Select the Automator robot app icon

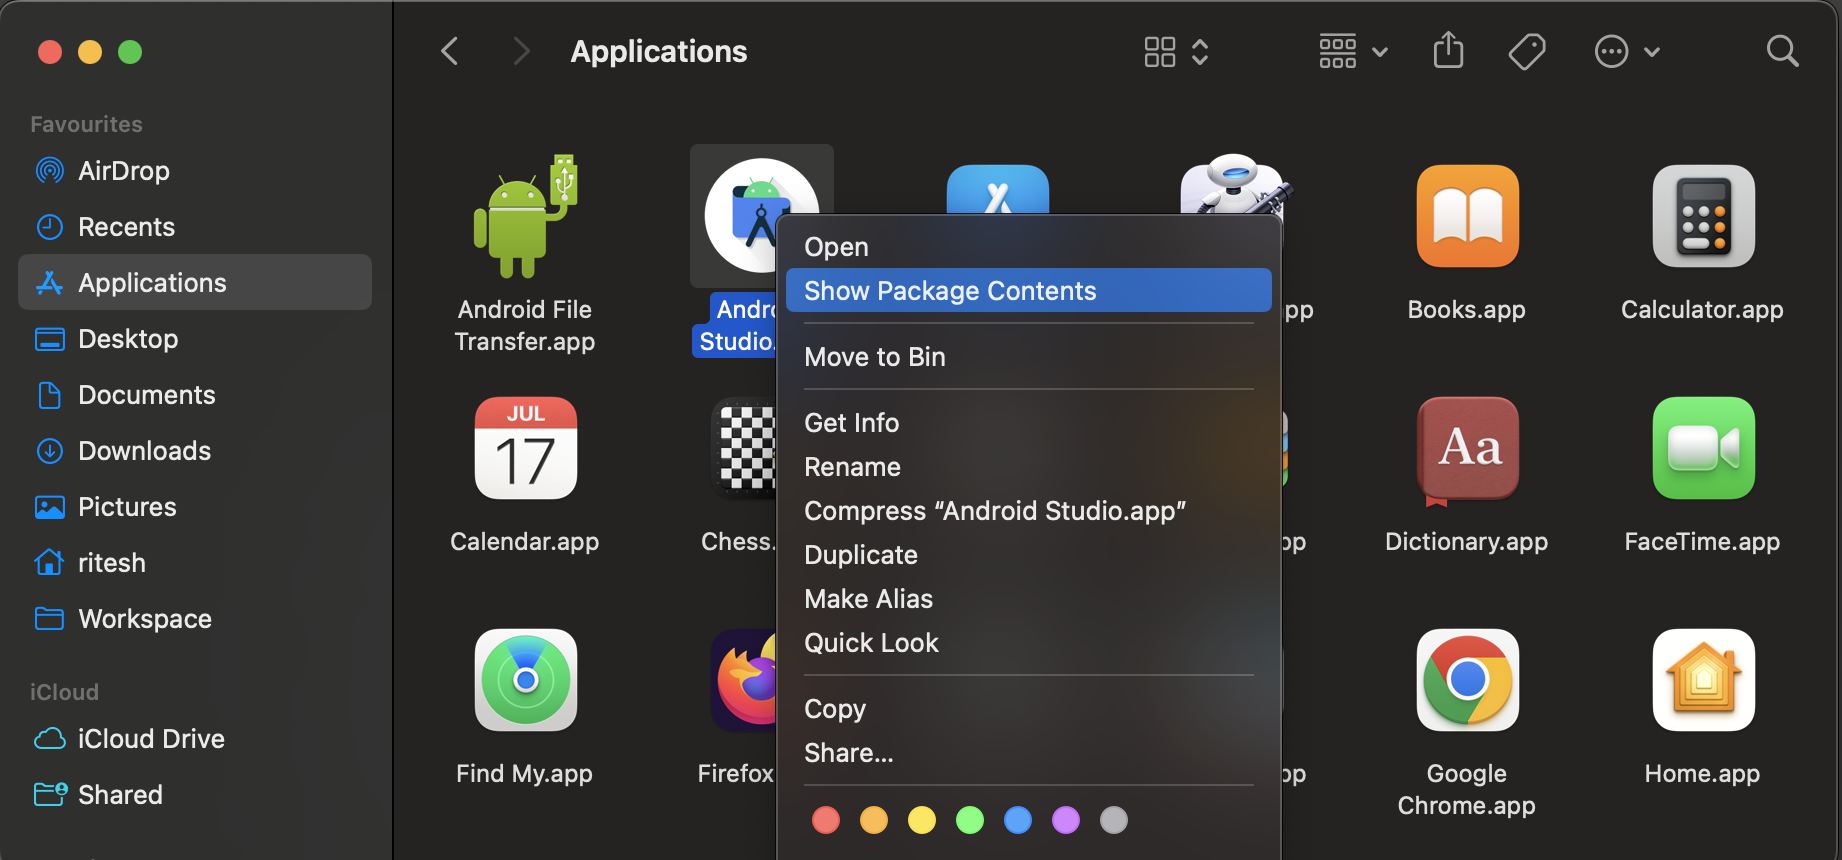(x=1234, y=184)
